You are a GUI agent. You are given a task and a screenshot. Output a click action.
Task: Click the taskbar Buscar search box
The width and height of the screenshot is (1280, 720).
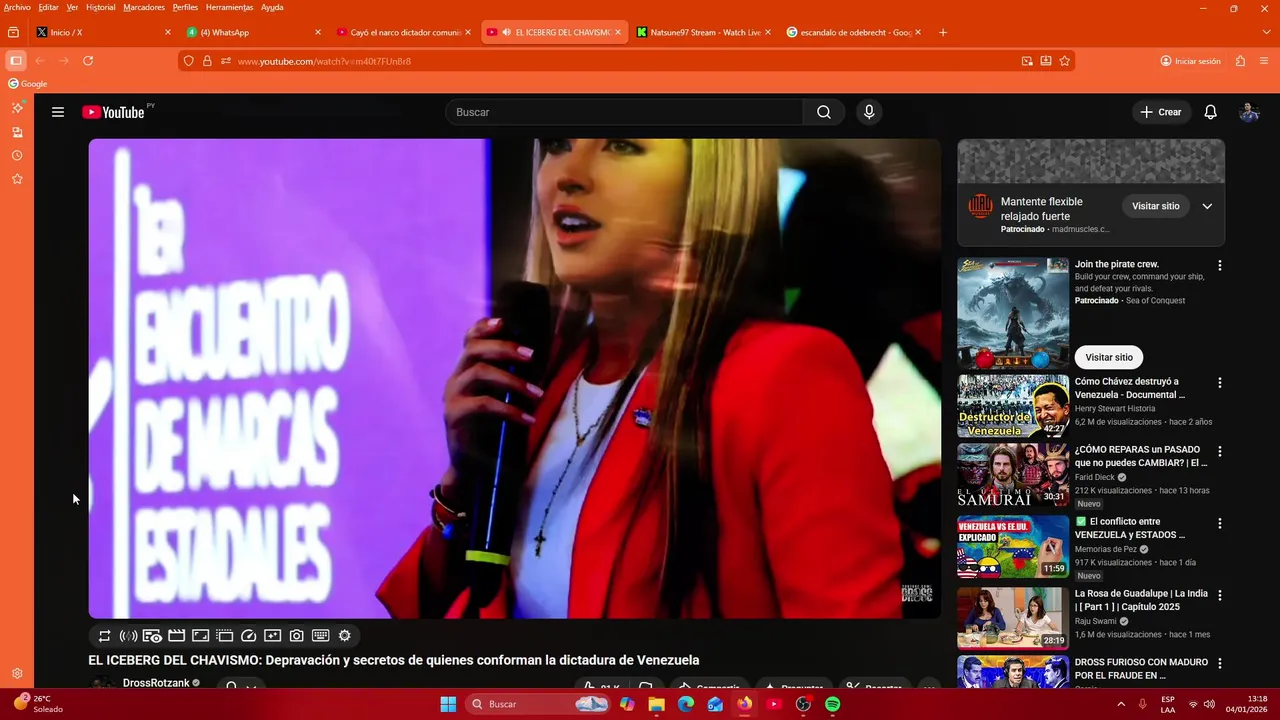tap(540, 704)
